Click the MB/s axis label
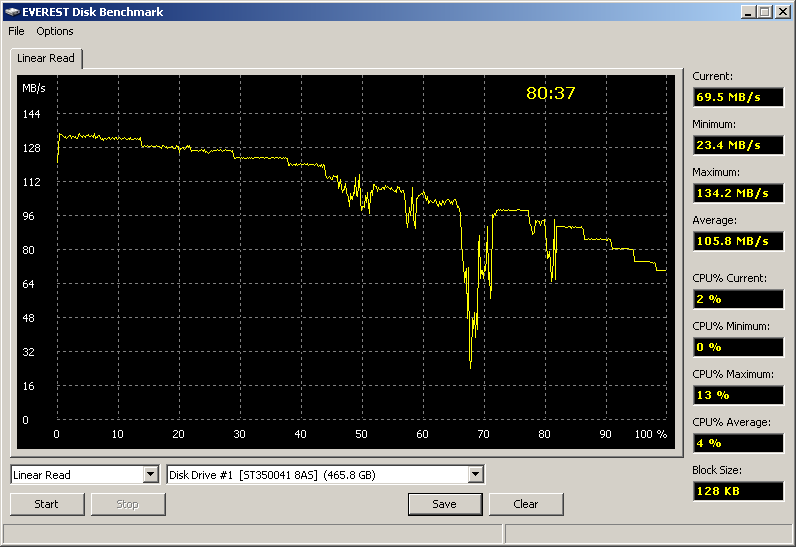 [x=34, y=88]
